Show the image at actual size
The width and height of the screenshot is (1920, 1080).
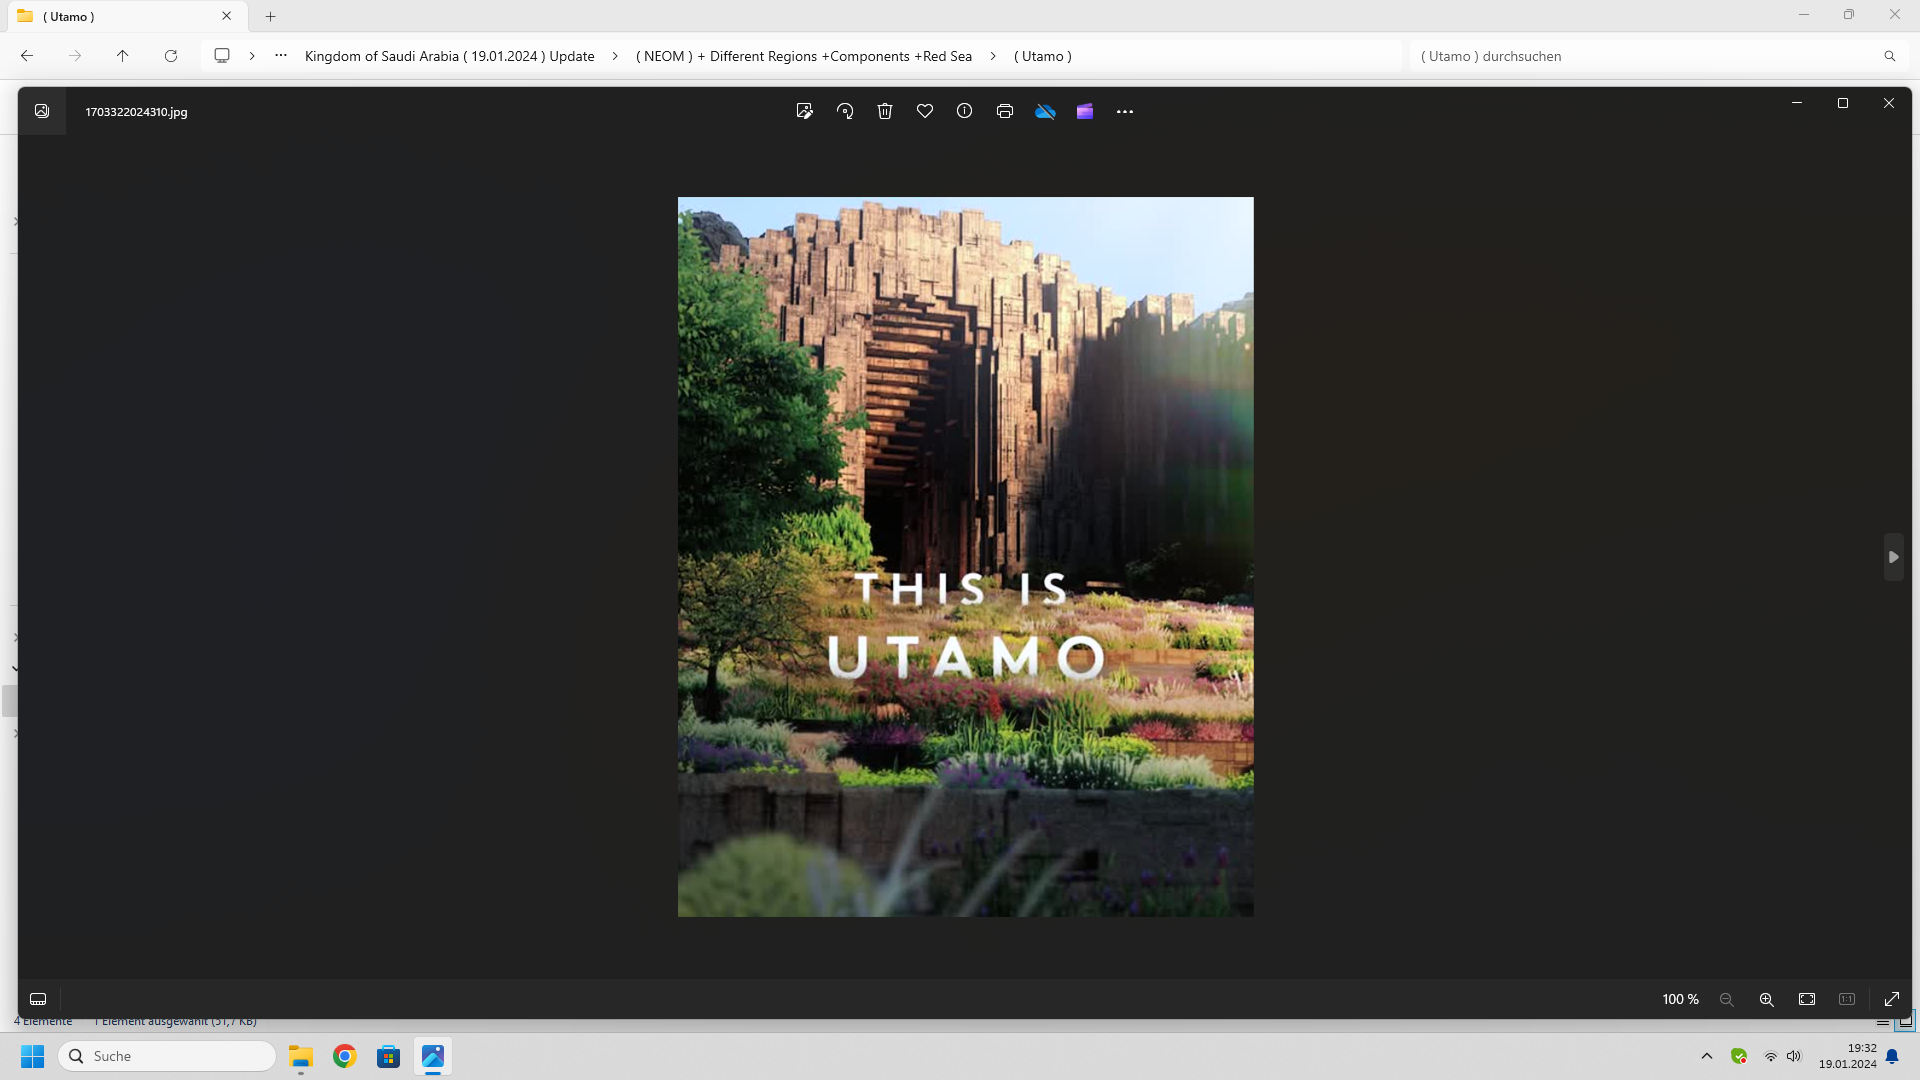coord(1847,999)
